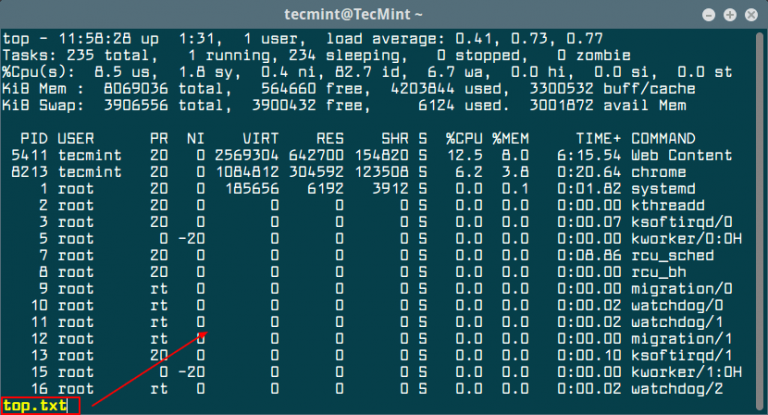Select the chrome process name
The width and height of the screenshot is (768, 415).
(657, 171)
